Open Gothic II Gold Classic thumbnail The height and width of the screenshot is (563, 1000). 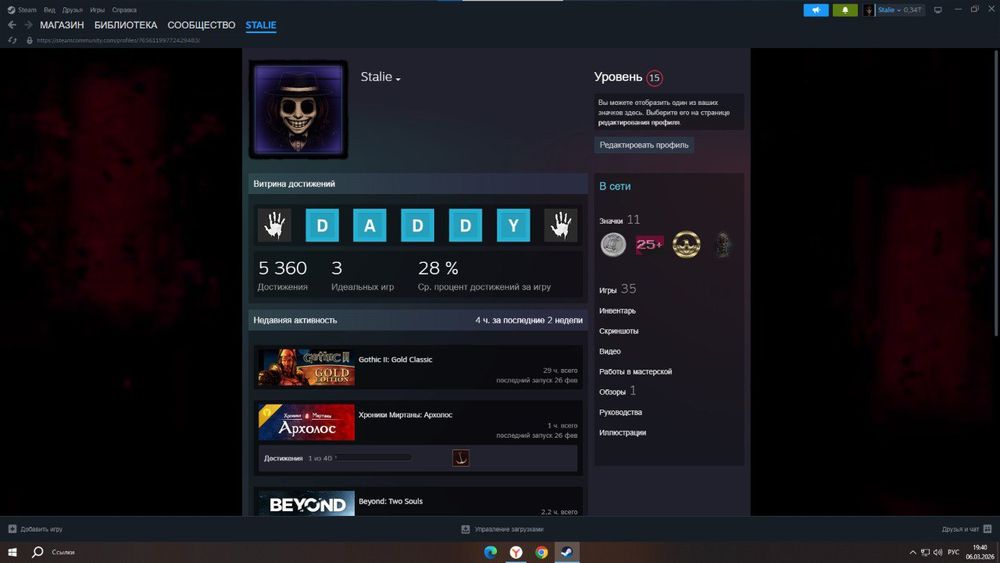click(307, 367)
